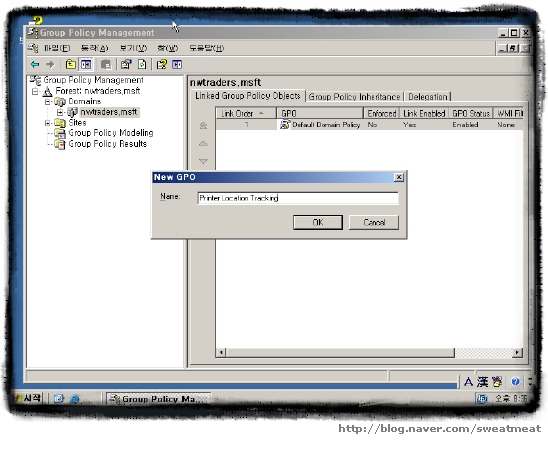Click the Help toolbar icon with question mark
Image resolution: width=548 pixels, height=450 pixels.
point(161,64)
